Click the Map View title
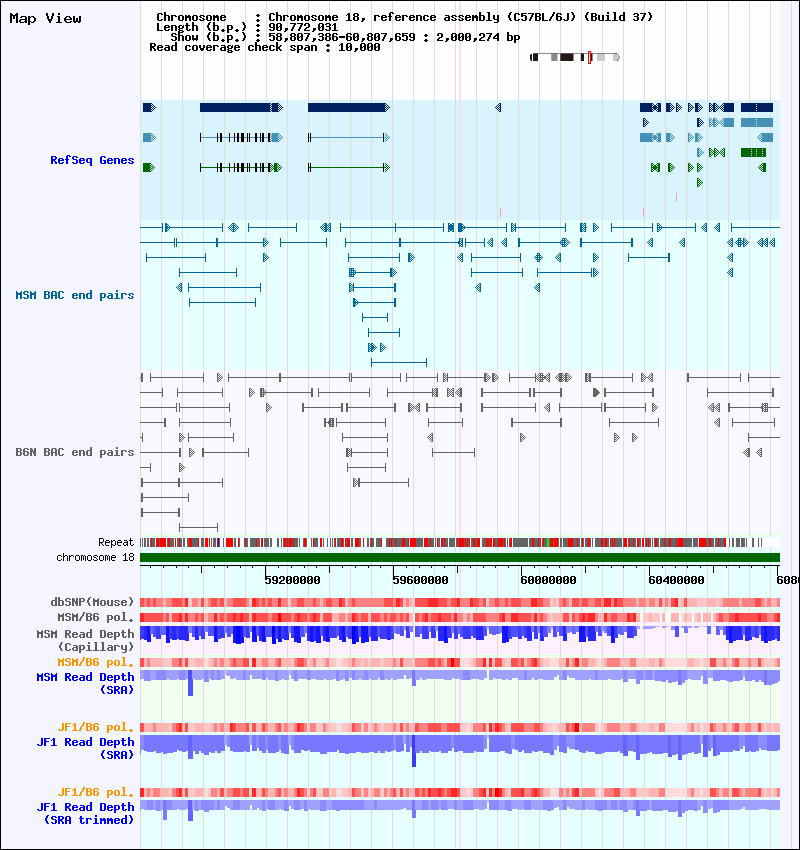 46,19
